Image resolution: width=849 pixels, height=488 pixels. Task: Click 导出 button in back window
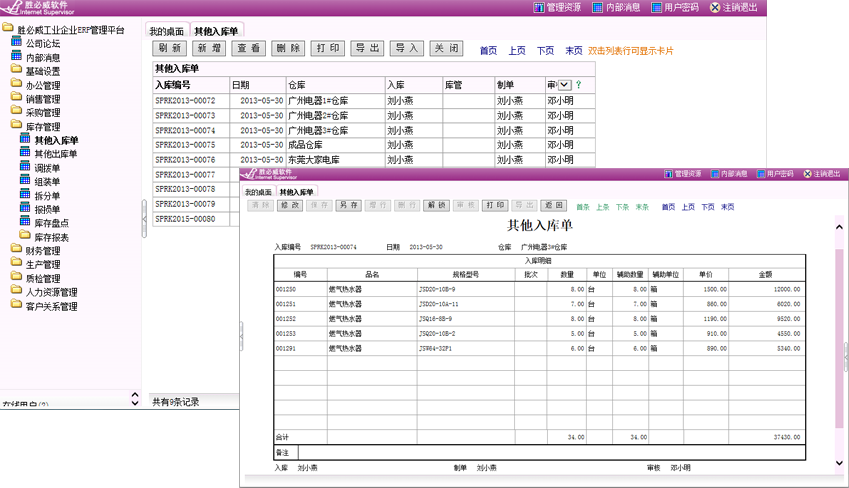coord(367,48)
